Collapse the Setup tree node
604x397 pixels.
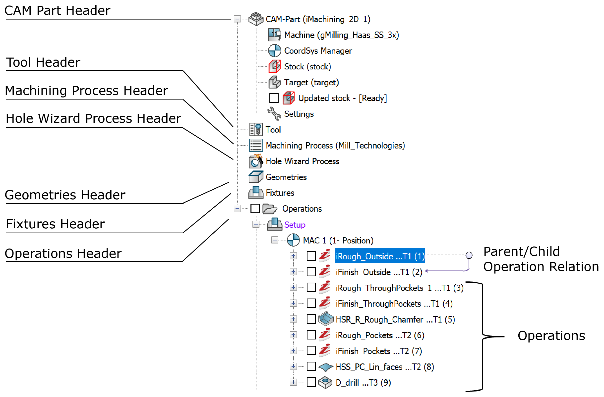(x=256, y=224)
